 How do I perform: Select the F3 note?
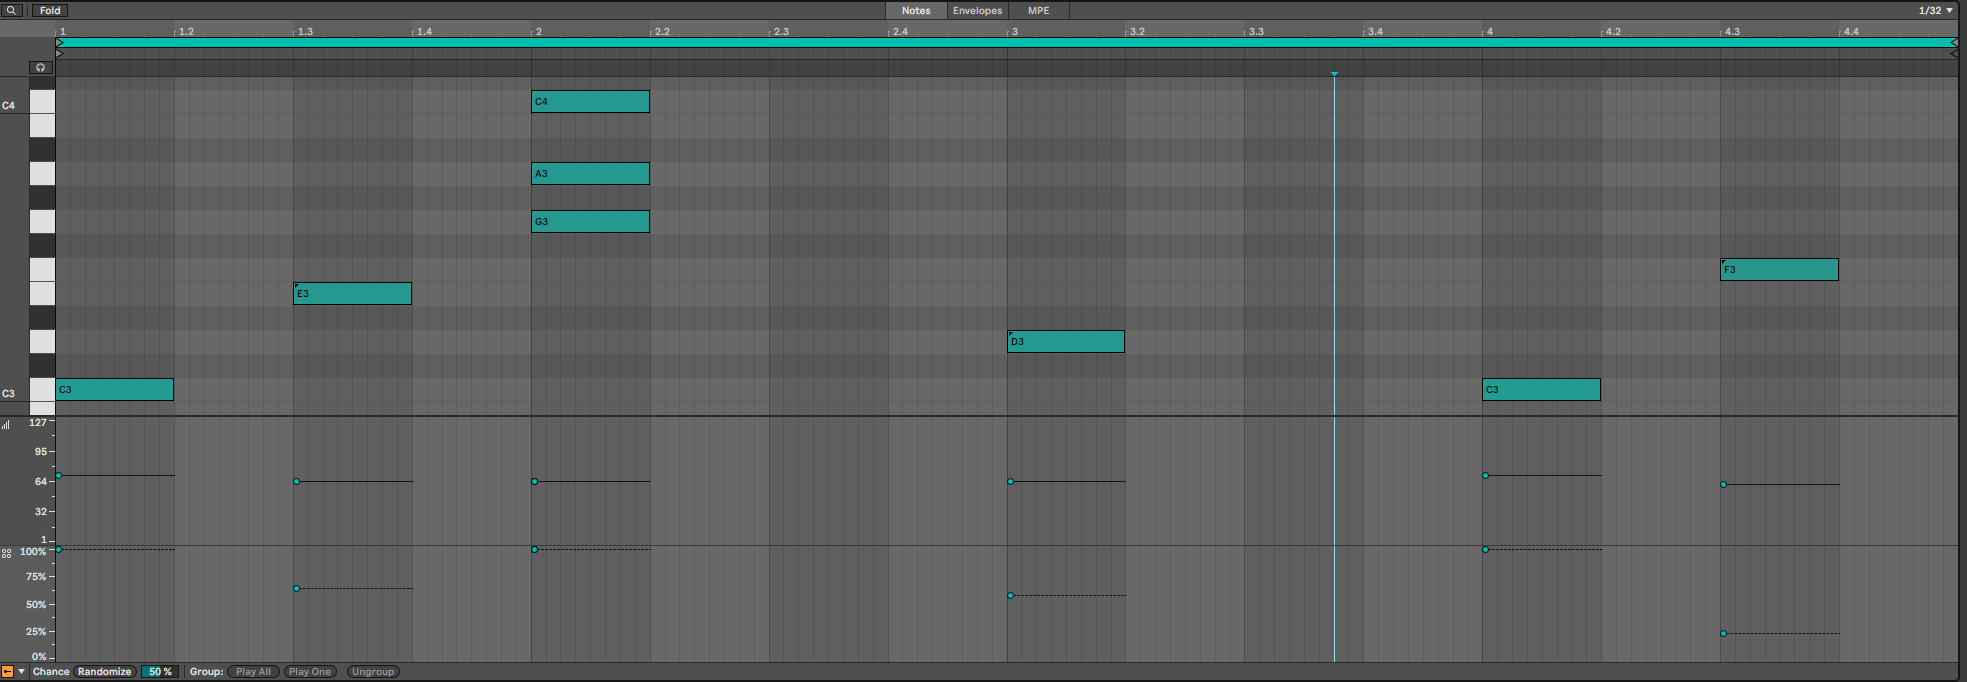pyautogui.click(x=1779, y=270)
